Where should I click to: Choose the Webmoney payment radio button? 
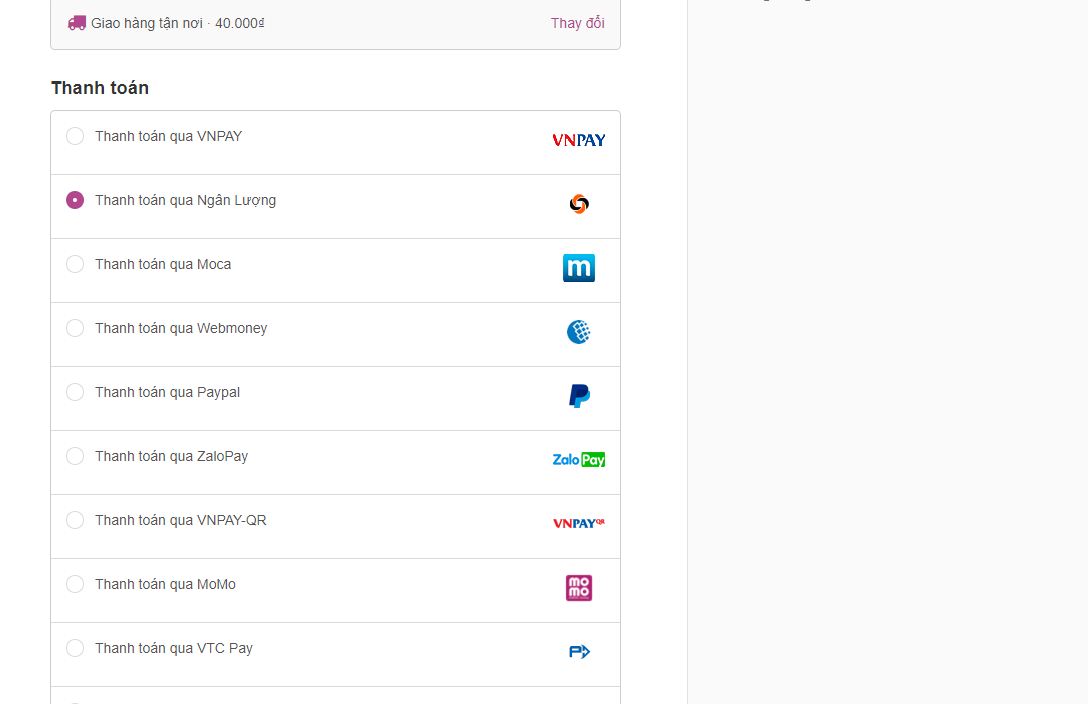point(75,328)
